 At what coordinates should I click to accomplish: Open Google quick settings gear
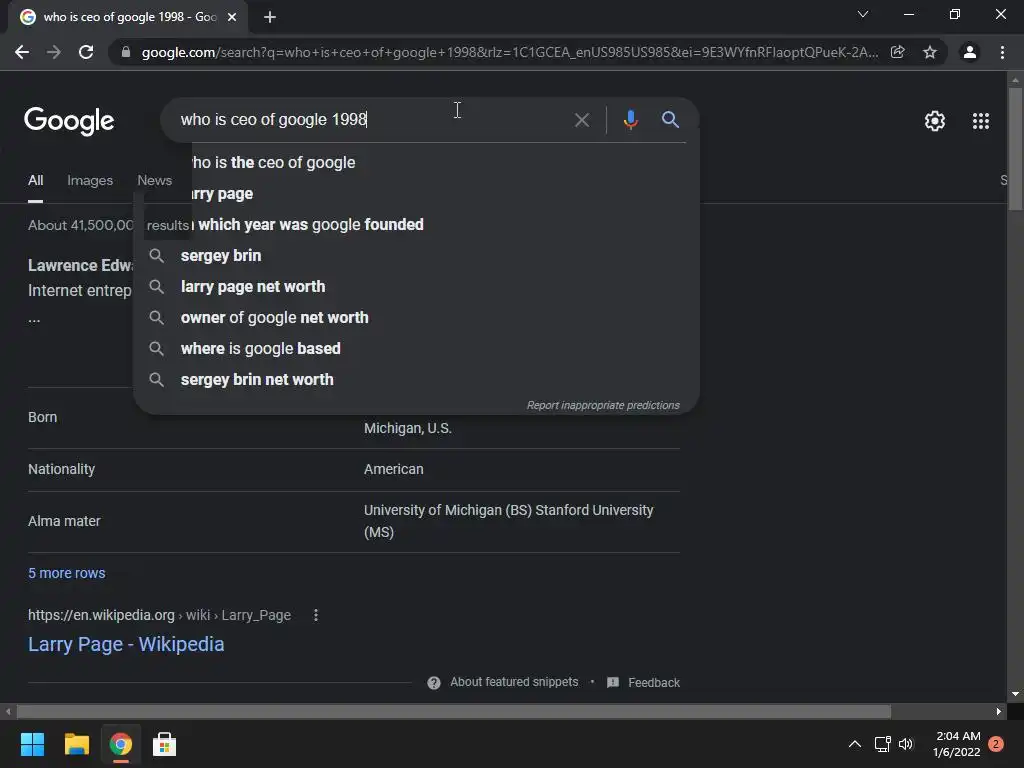935,121
